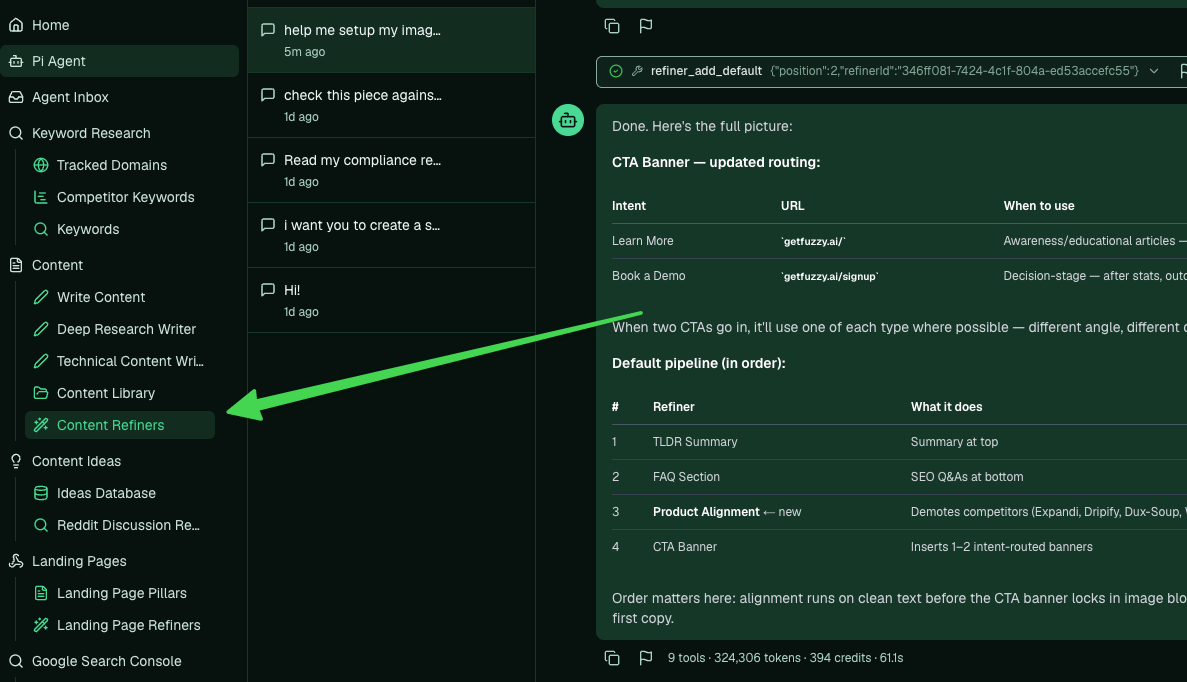Flag the final agent response
The image size is (1187, 682).
click(x=646, y=658)
